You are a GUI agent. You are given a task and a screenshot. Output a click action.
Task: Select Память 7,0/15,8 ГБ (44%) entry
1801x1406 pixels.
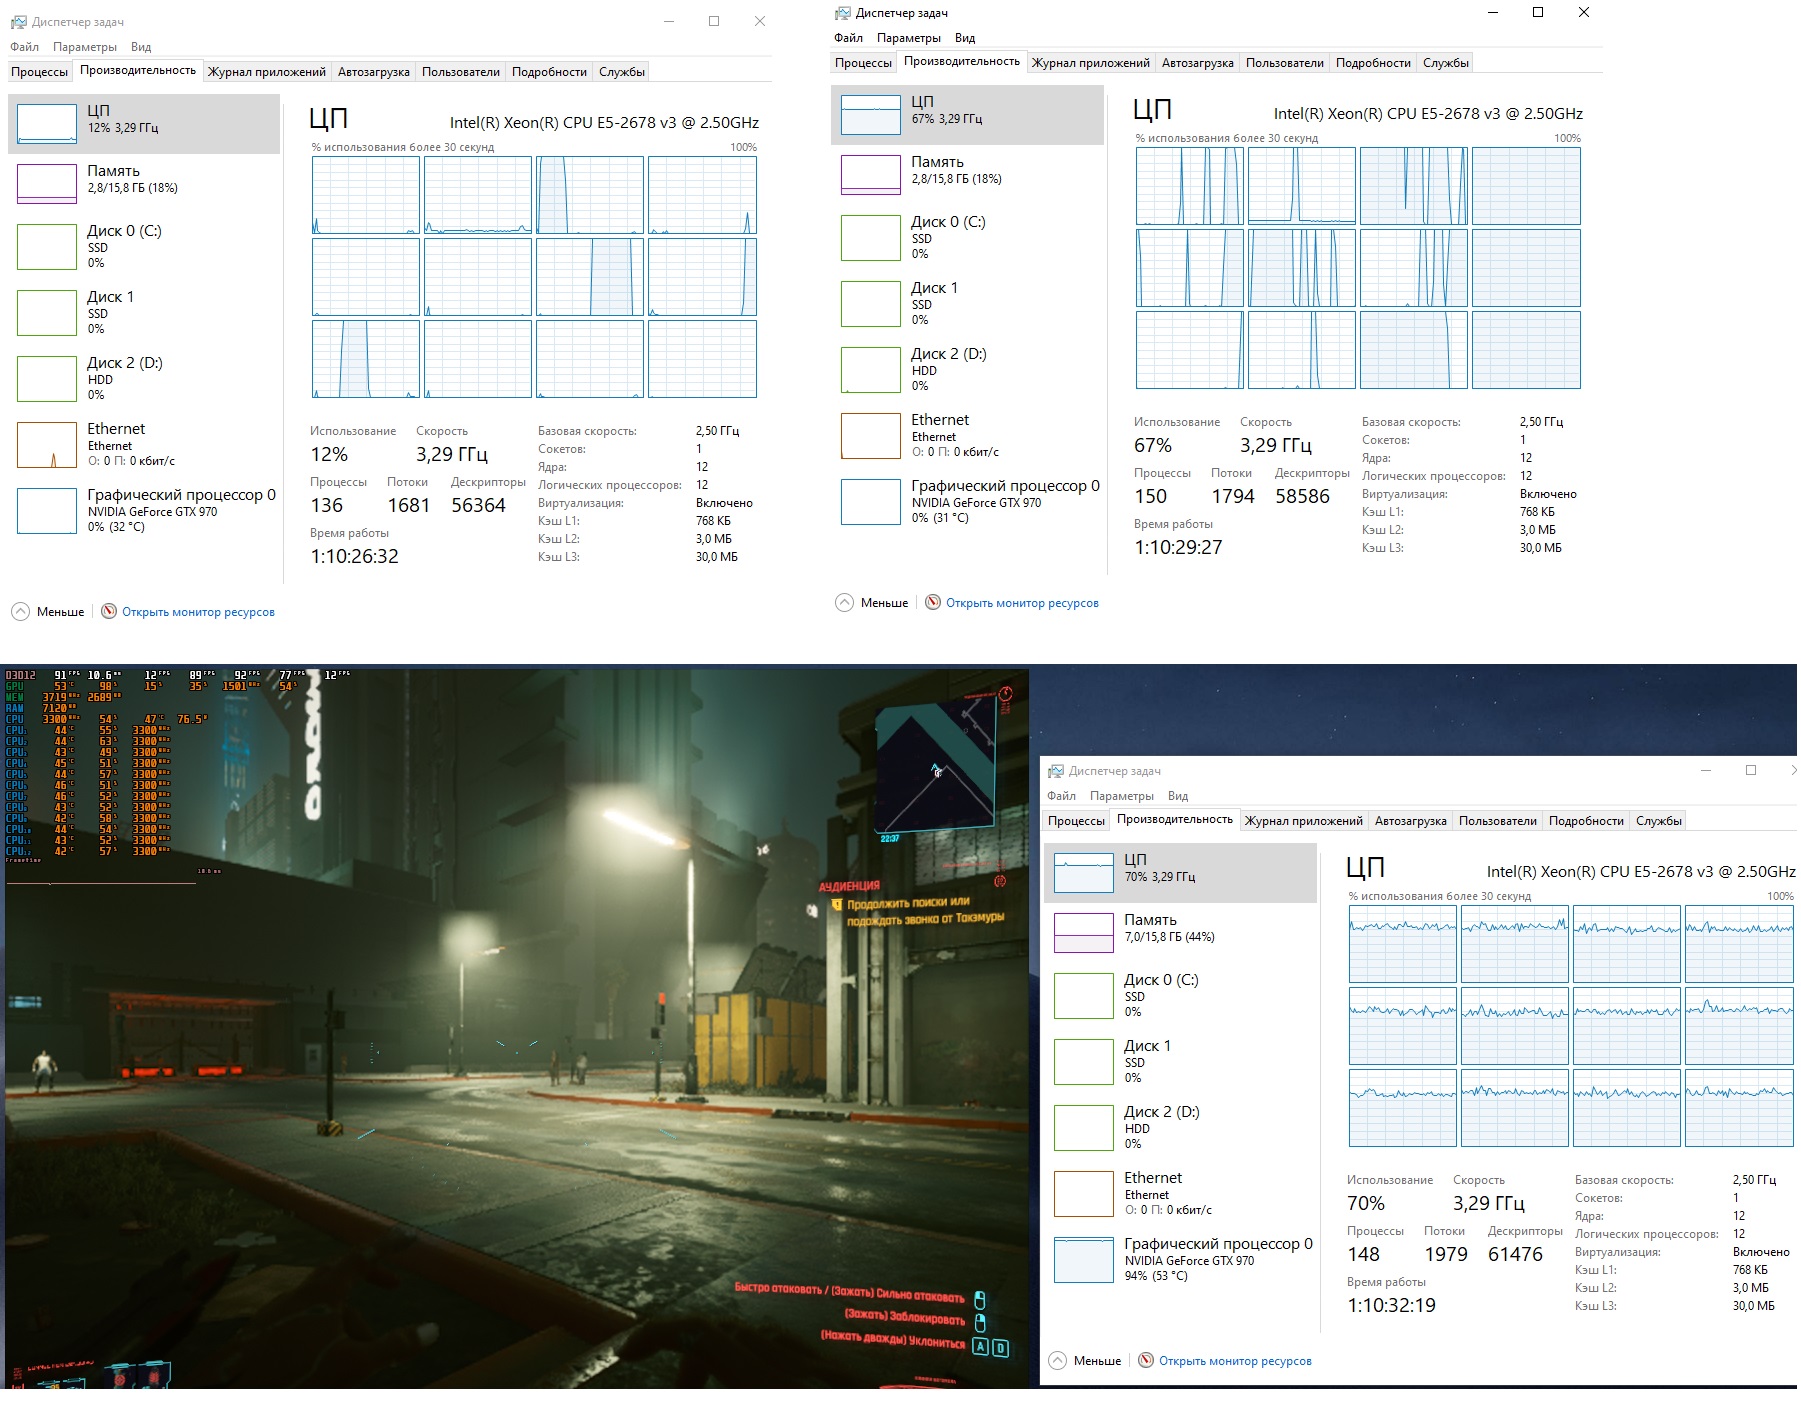(x=1181, y=933)
